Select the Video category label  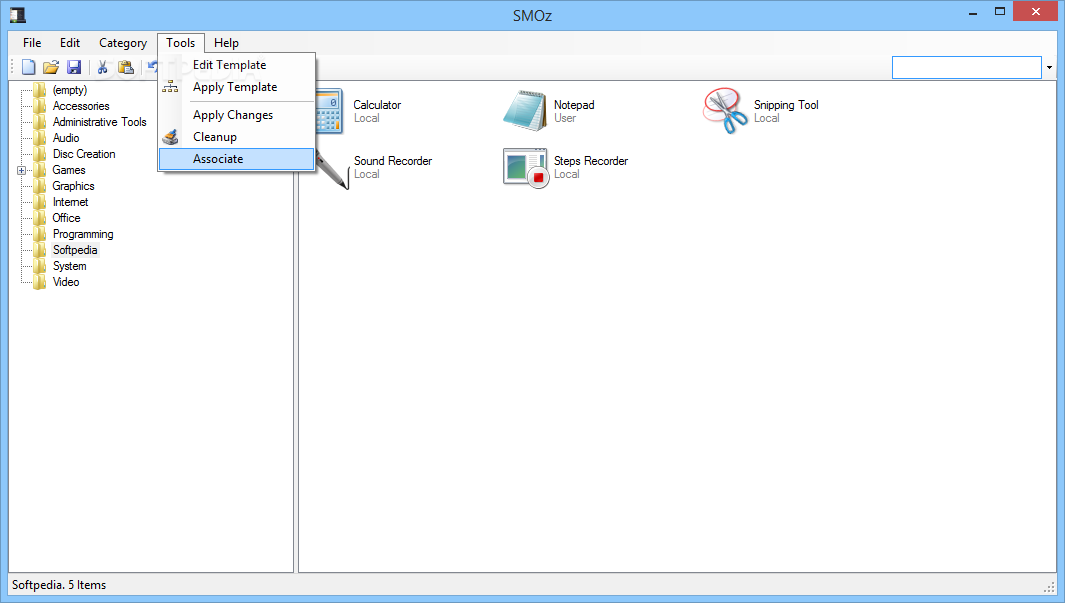[66, 282]
